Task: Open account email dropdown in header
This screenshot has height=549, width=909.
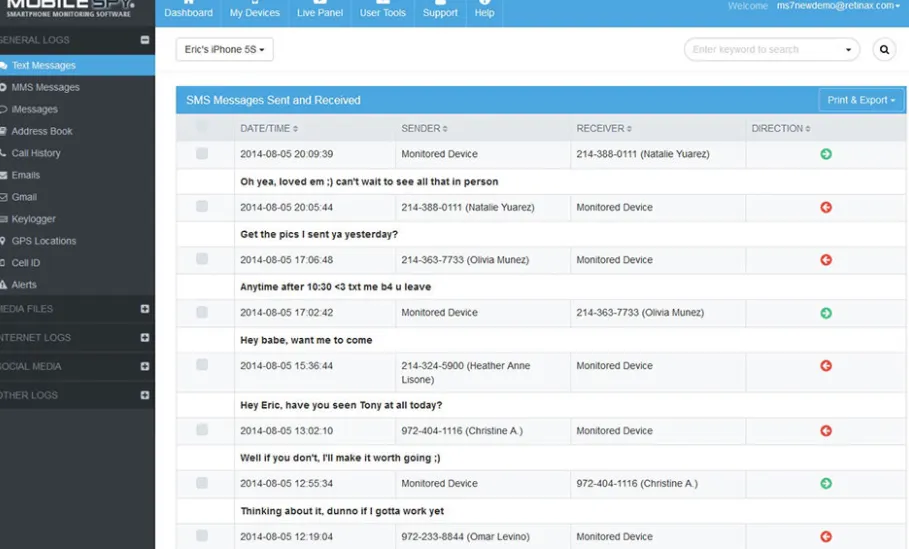Action: (x=838, y=6)
